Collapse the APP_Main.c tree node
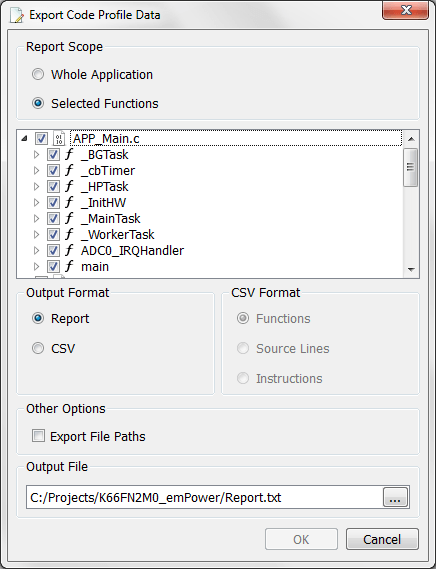 (24, 138)
